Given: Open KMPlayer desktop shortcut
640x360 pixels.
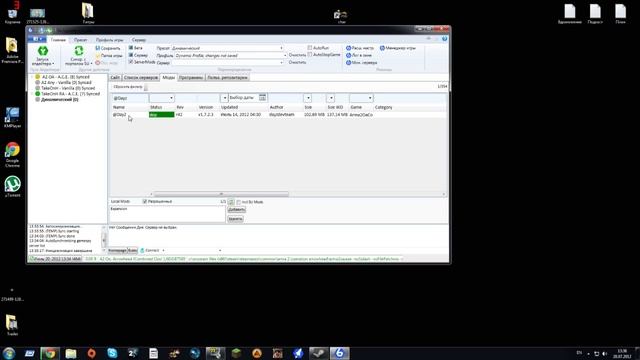Looking at the screenshot, I should pos(12,118).
